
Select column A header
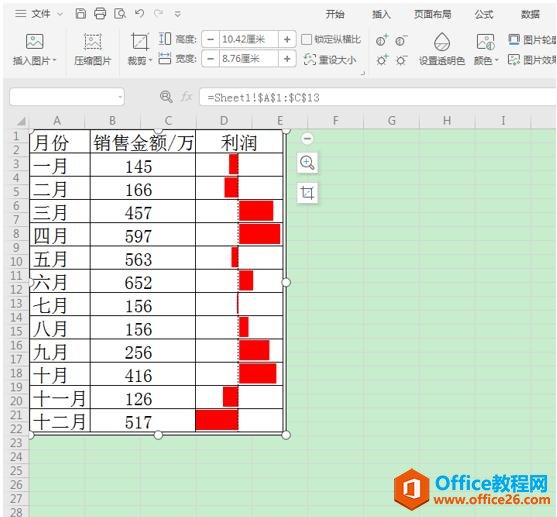(x=57, y=121)
